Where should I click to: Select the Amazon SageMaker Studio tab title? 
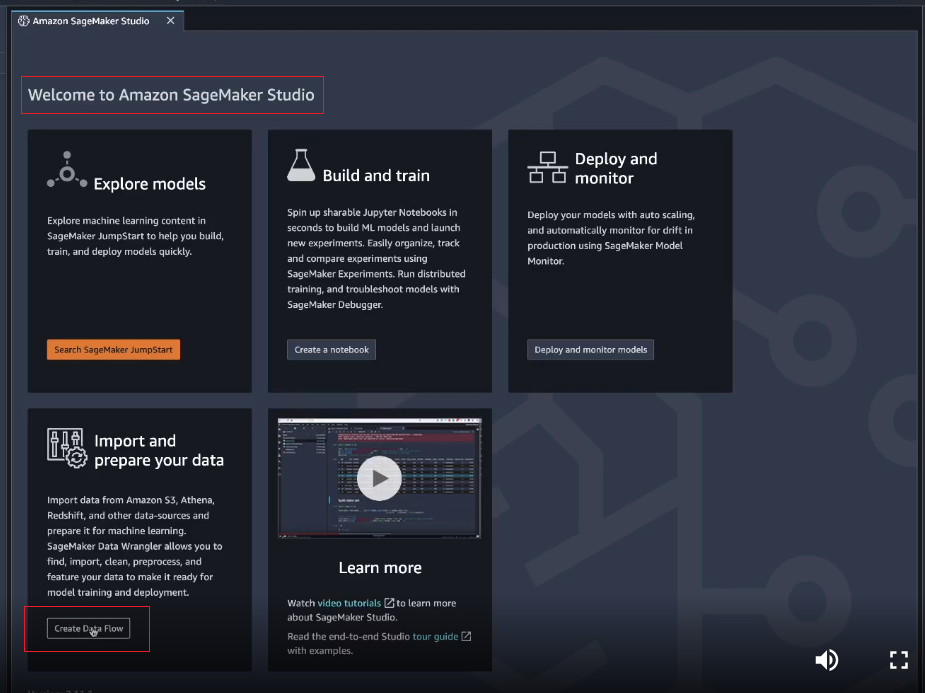pyautogui.click(x=91, y=21)
